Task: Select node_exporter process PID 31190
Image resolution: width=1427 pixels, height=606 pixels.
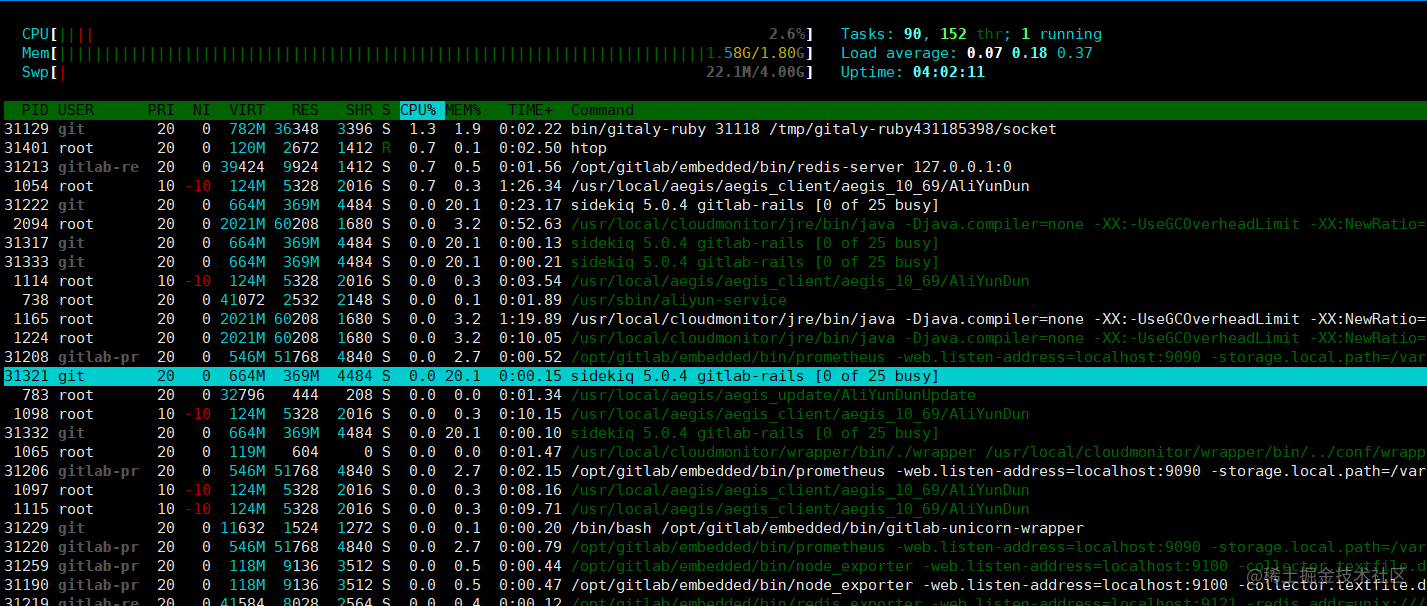Action: tap(713, 585)
